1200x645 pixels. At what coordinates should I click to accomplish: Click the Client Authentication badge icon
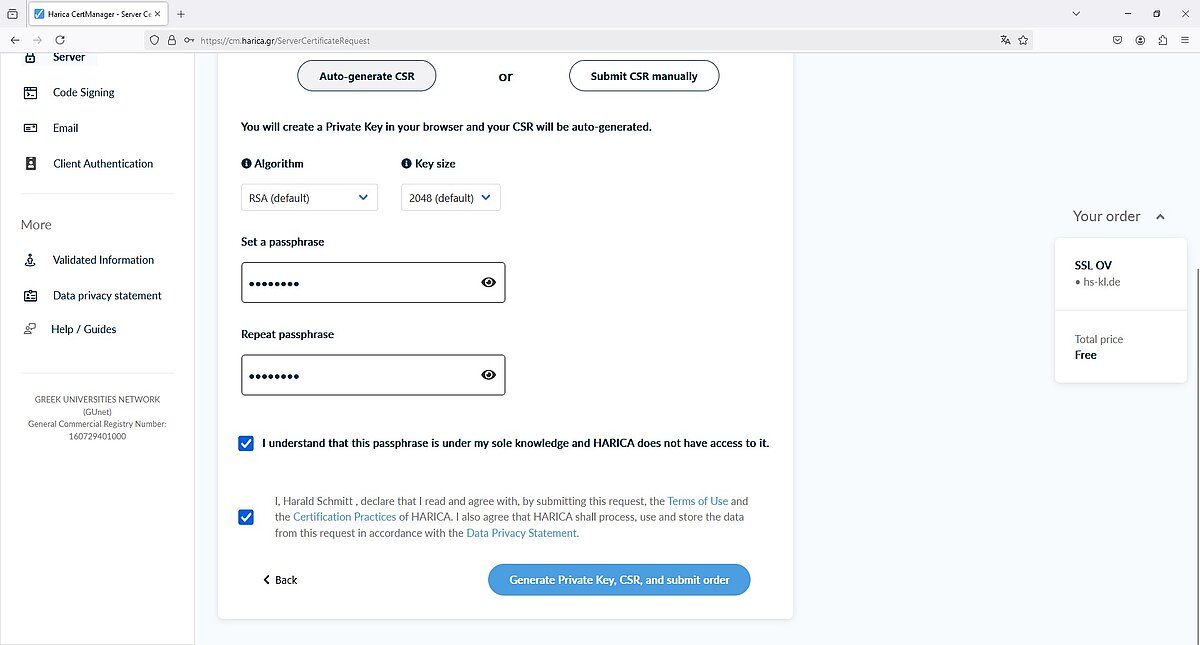tap(31, 163)
